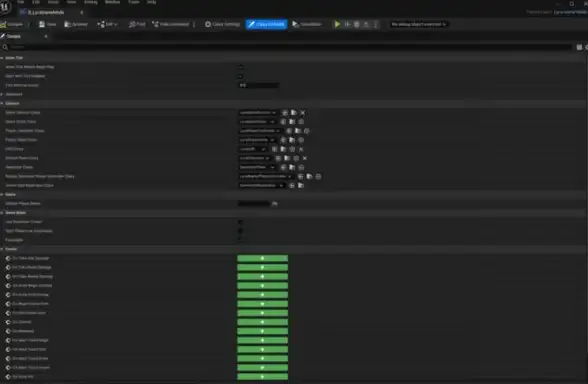
Task: Open the Window menu in the menu bar
Action: 112,2
